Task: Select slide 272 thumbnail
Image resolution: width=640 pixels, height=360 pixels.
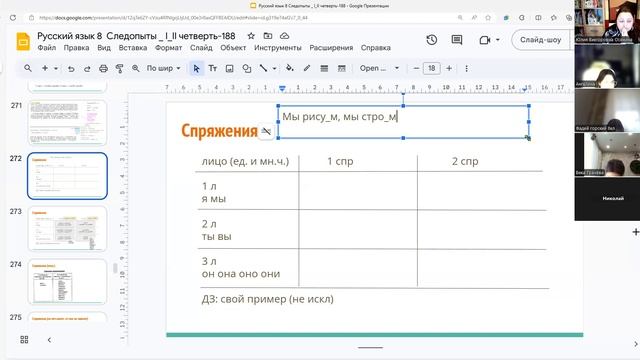Action: point(67,176)
